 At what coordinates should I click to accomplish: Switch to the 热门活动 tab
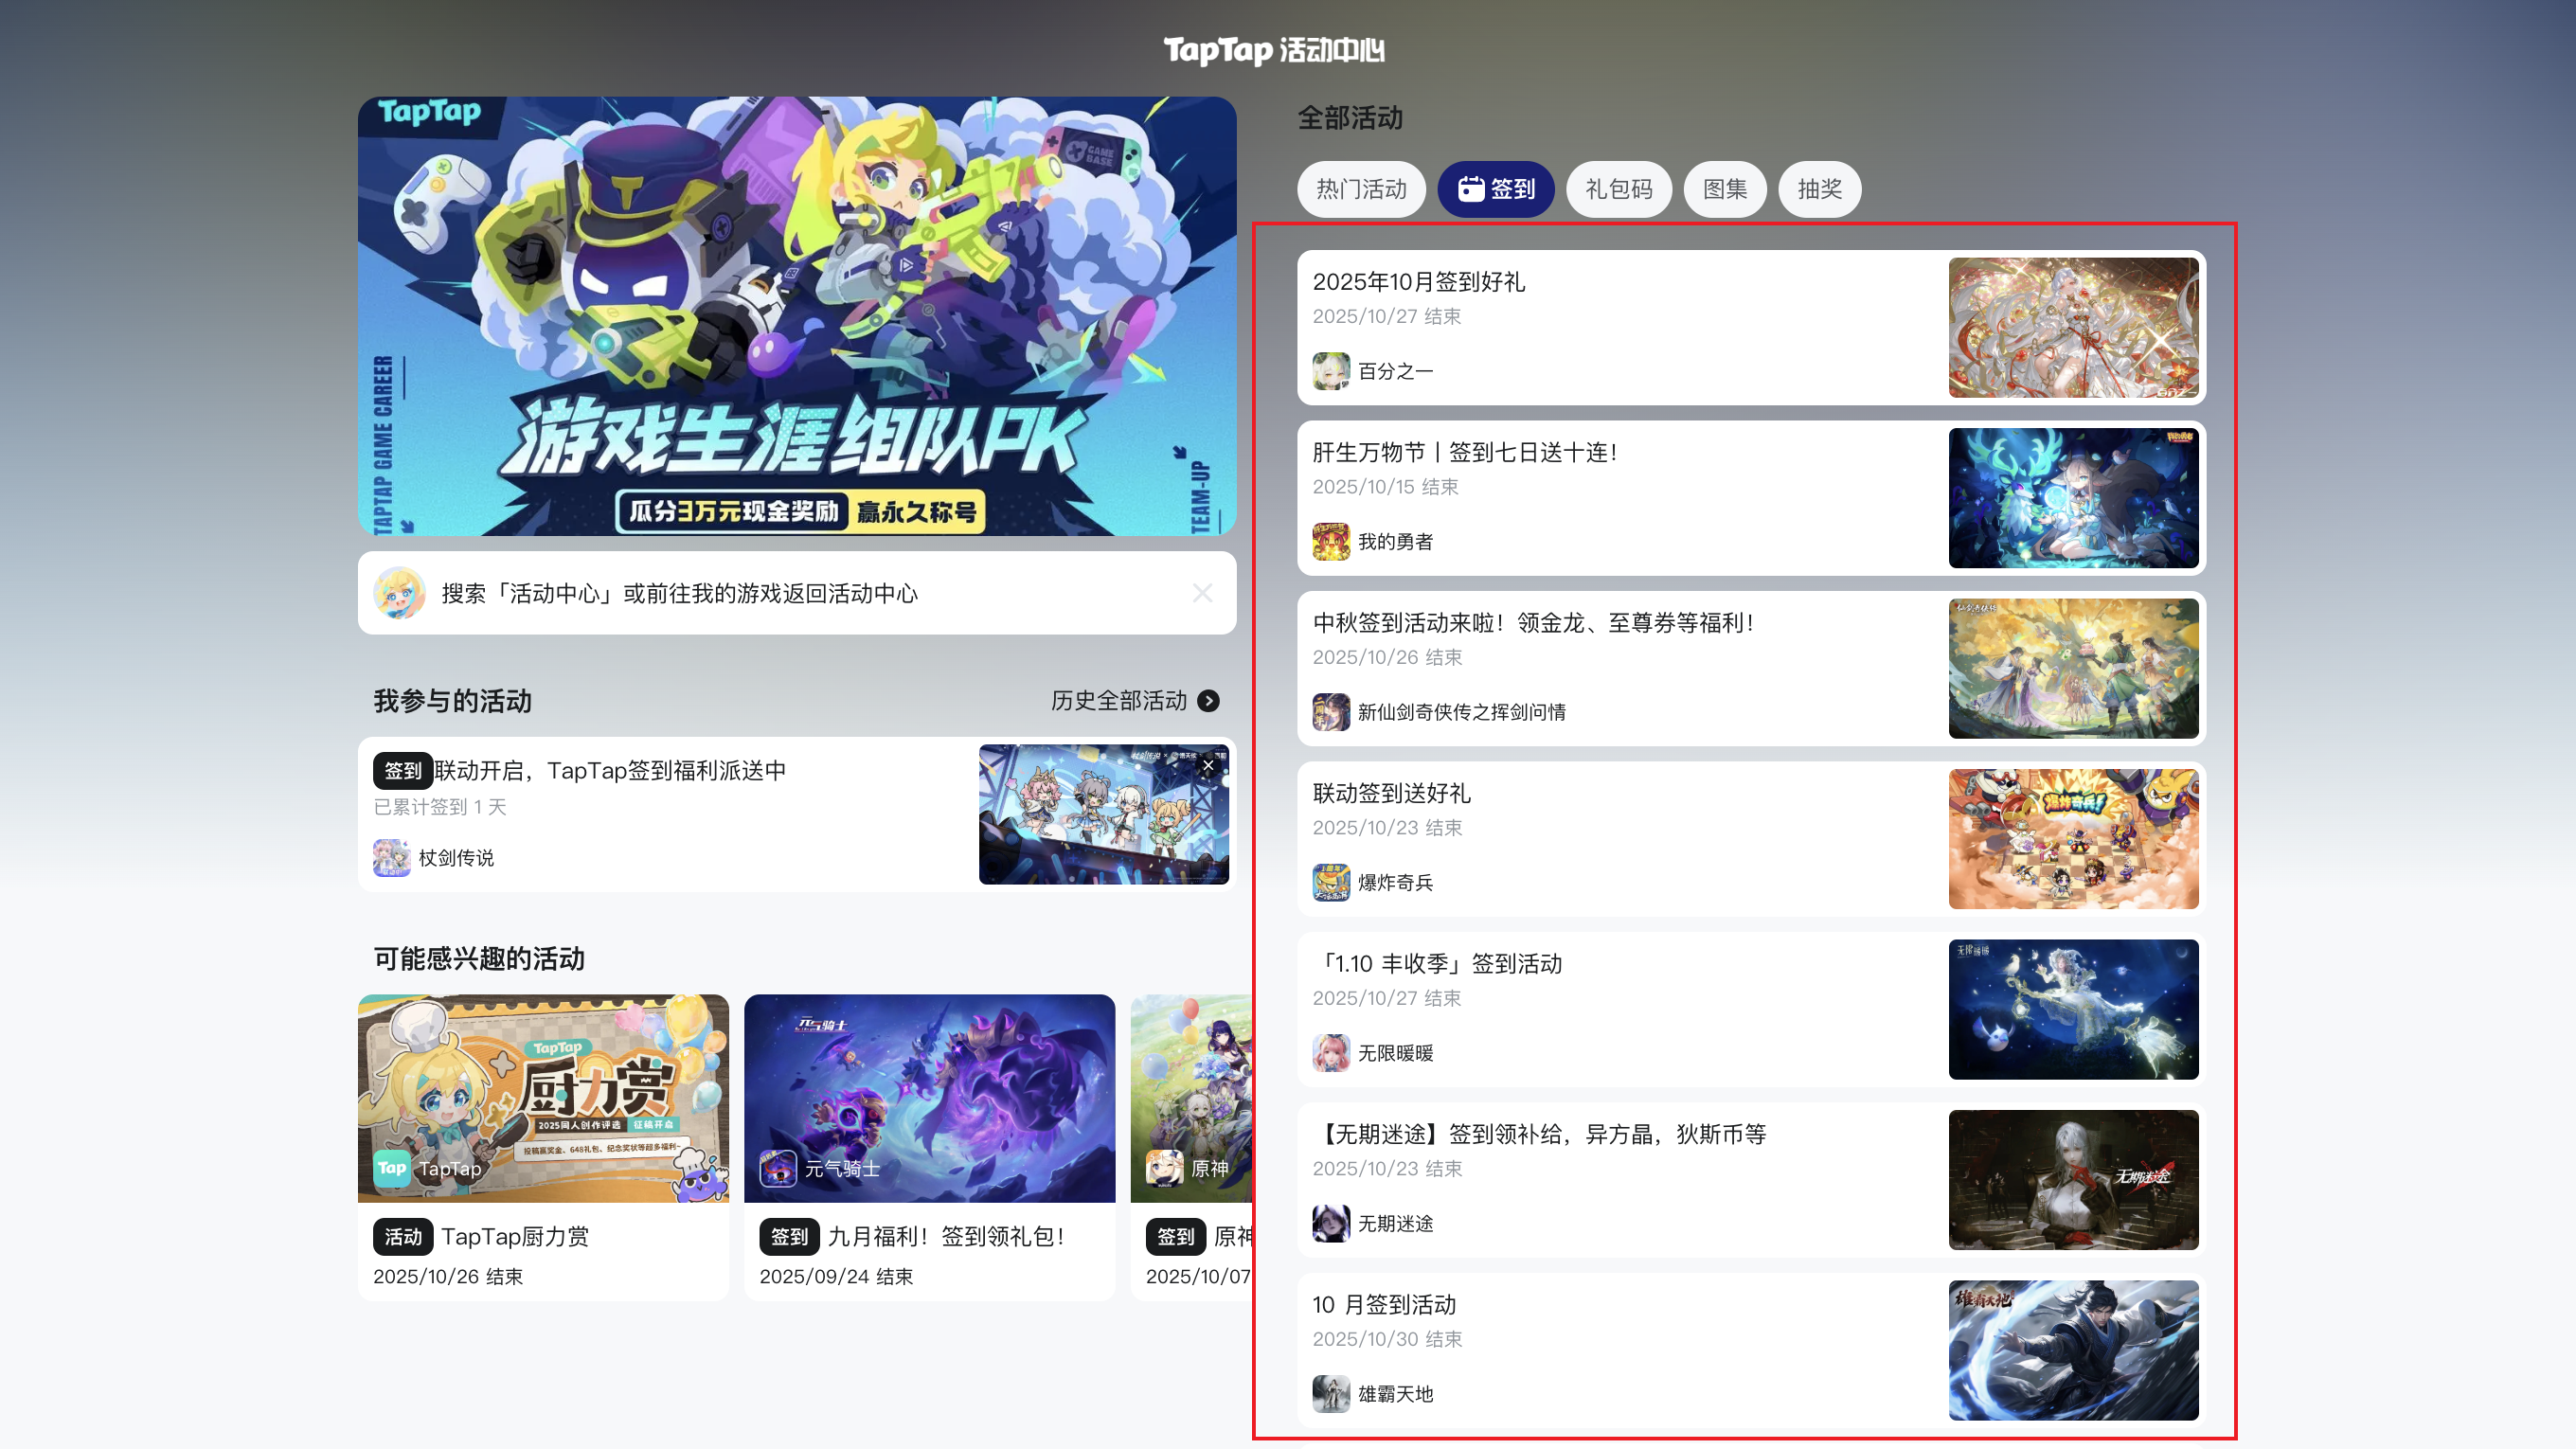click(x=1360, y=189)
